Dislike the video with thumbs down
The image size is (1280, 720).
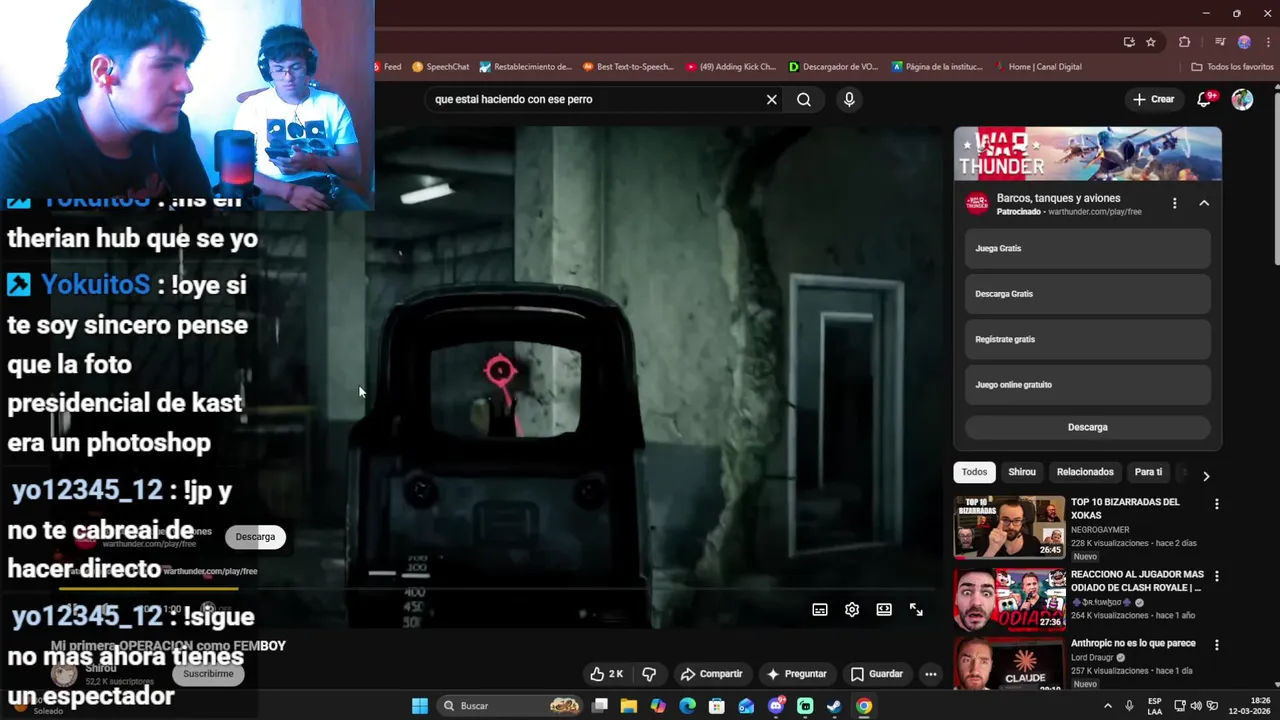point(649,674)
